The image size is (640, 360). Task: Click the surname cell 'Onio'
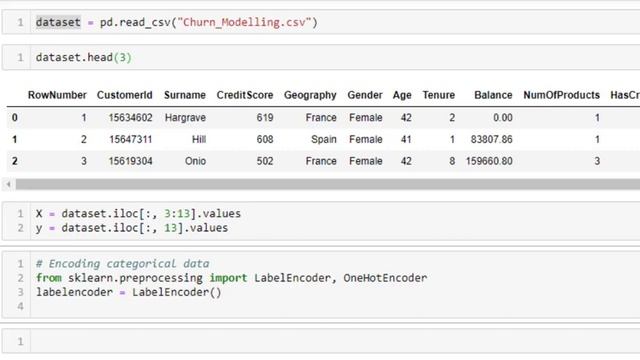pos(196,161)
